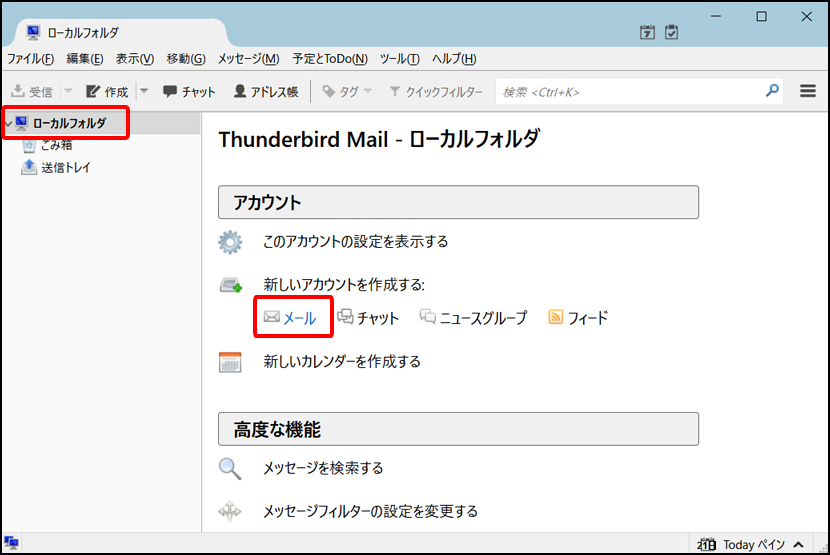Click the gear icon for account settings
The width and height of the screenshot is (830, 555).
[230, 242]
